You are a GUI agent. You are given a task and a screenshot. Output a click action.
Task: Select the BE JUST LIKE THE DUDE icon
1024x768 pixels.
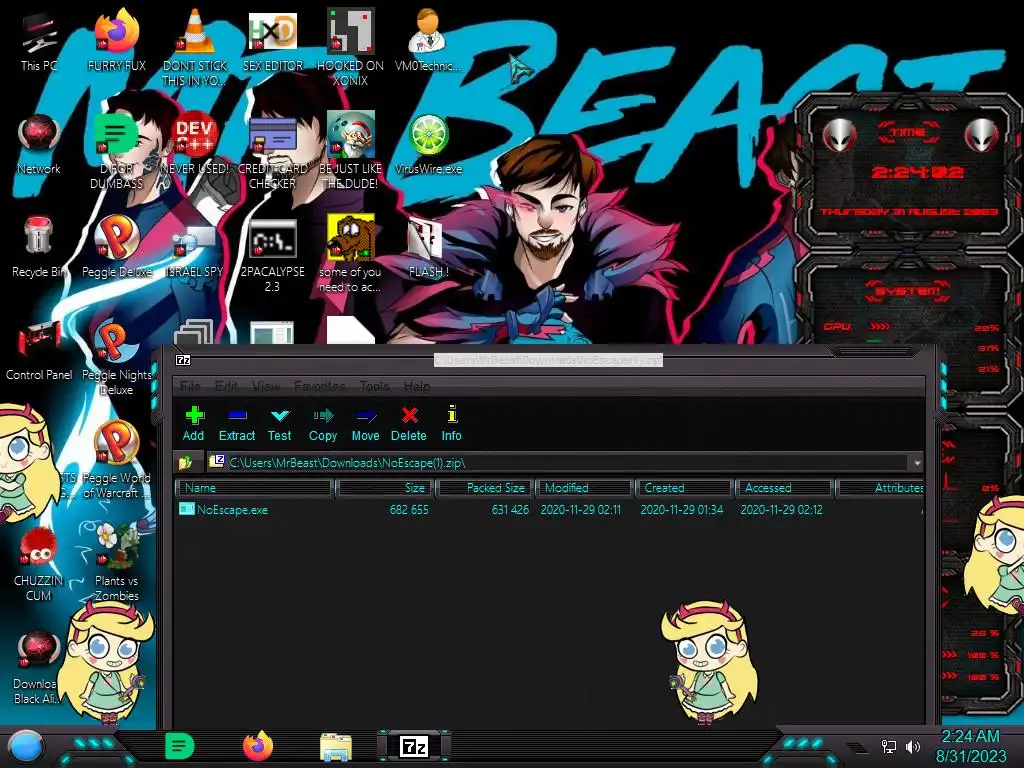(350, 152)
